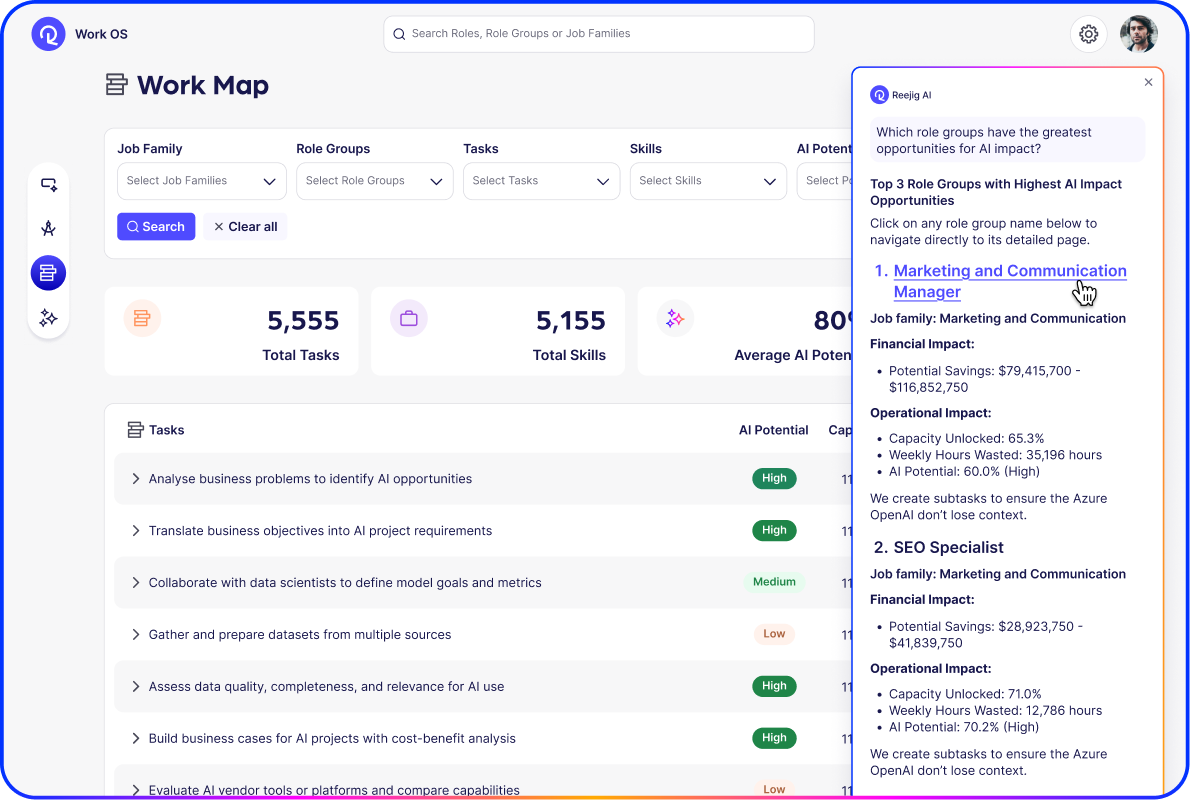Screen dimensions: 1190x800
Task: Open the user profile avatar
Action: 1138,34
